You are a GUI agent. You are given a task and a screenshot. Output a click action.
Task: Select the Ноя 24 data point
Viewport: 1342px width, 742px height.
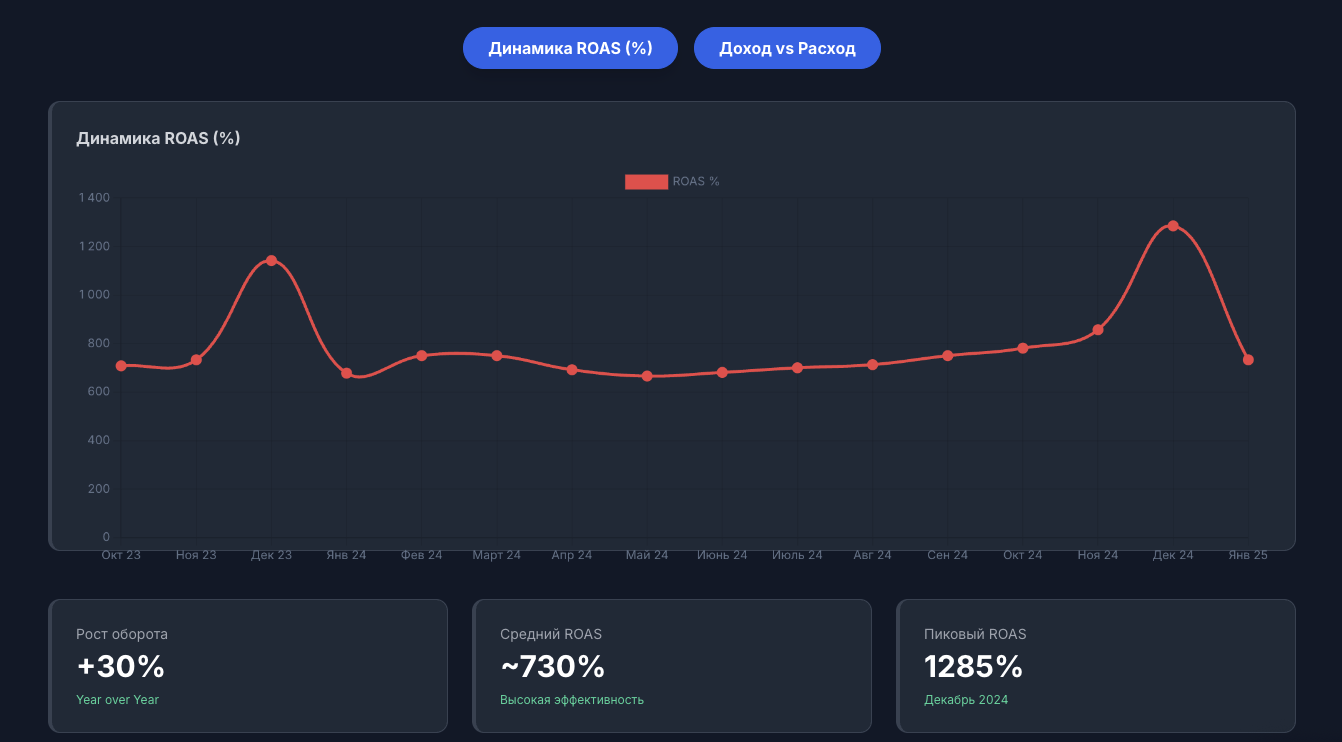click(1098, 330)
